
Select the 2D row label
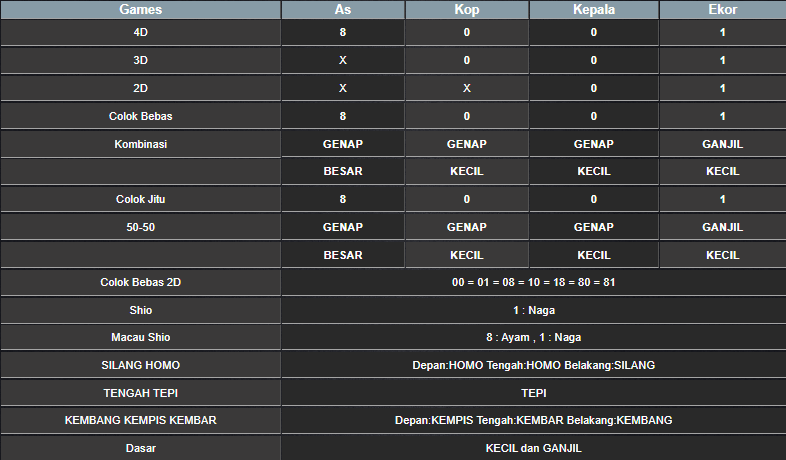point(140,89)
